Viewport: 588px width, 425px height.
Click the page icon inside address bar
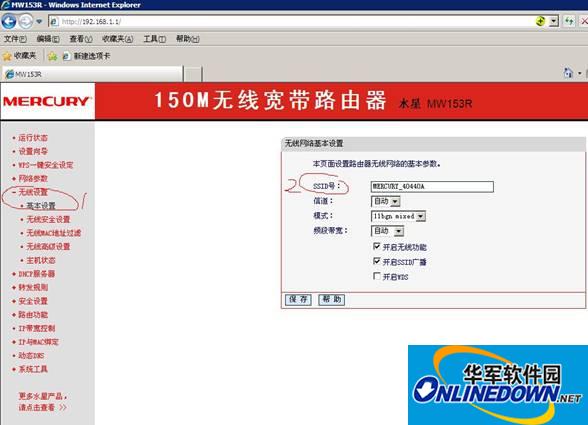coord(54,21)
